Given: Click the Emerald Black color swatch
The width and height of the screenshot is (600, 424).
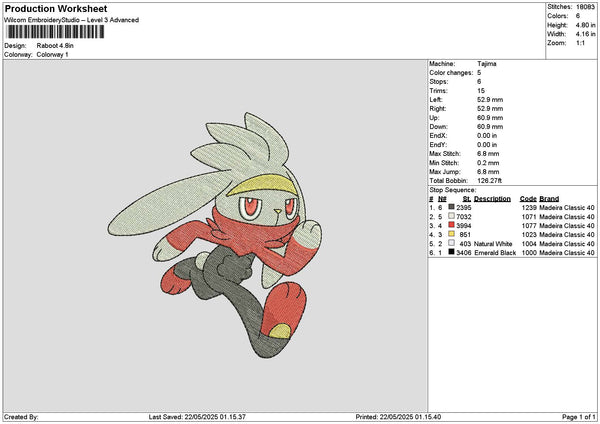Looking at the screenshot, I should click(452, 252).
